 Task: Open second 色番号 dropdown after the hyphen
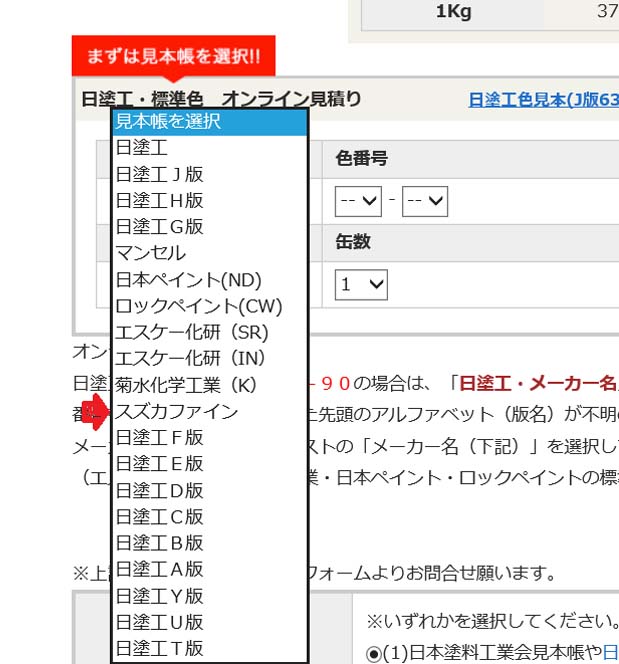425,201
